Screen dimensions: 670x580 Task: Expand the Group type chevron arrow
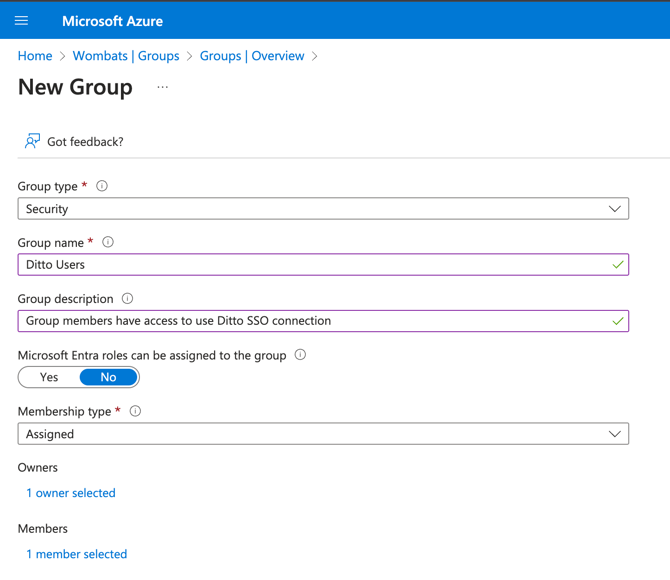point(614,209)
